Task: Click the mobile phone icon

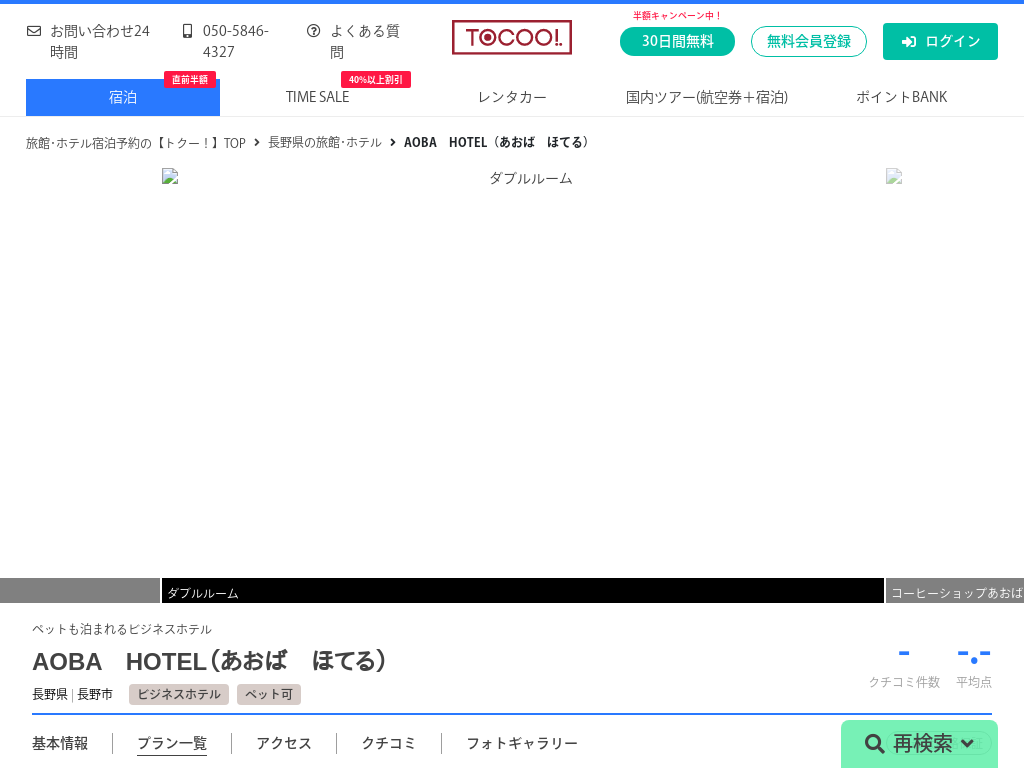Action: [x=187, y=31]
